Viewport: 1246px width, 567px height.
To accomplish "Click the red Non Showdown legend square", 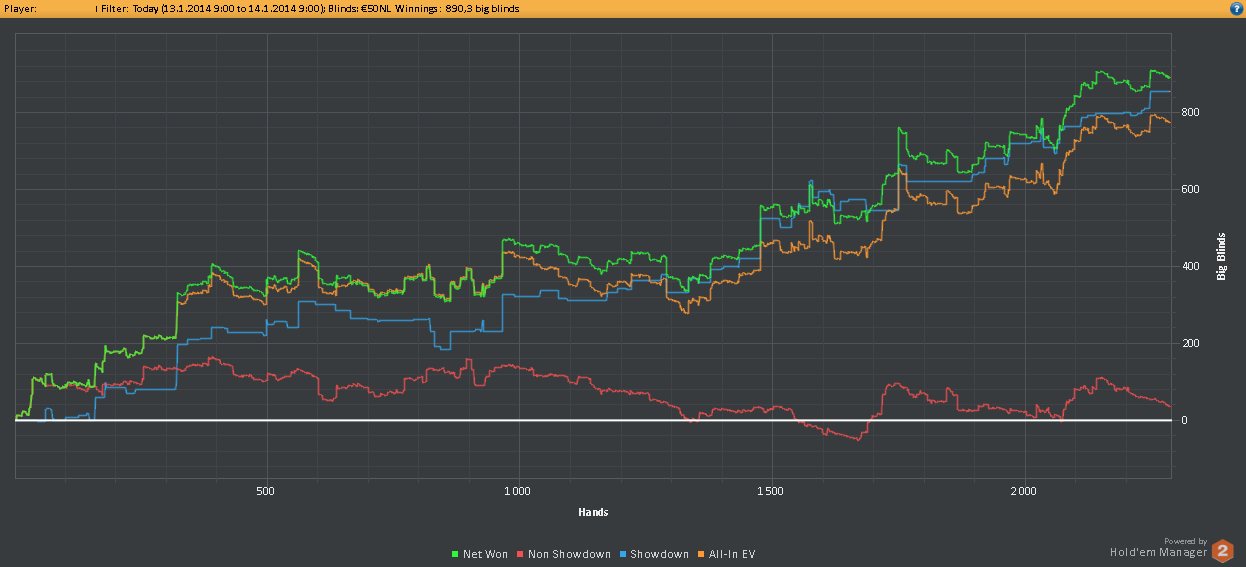I will (520, 554).
